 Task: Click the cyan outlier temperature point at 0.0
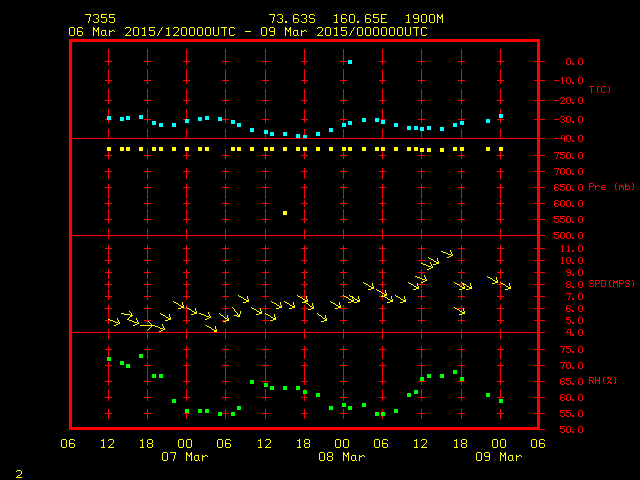click(350, 62)
